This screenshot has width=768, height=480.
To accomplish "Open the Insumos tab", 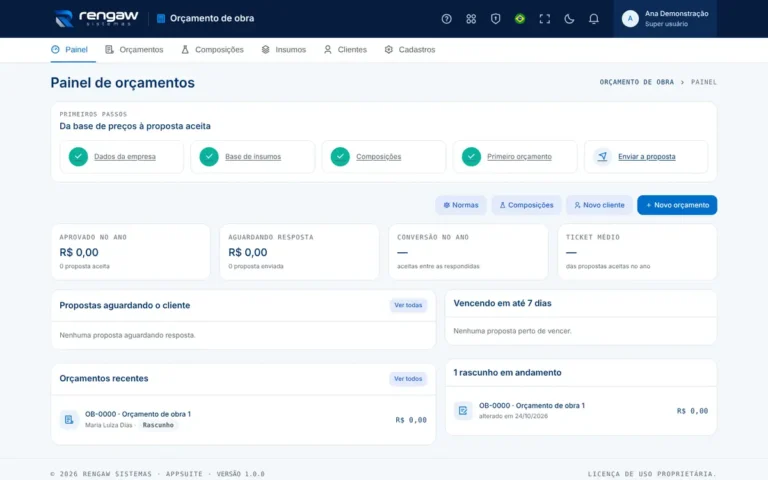I will (284, 49).
